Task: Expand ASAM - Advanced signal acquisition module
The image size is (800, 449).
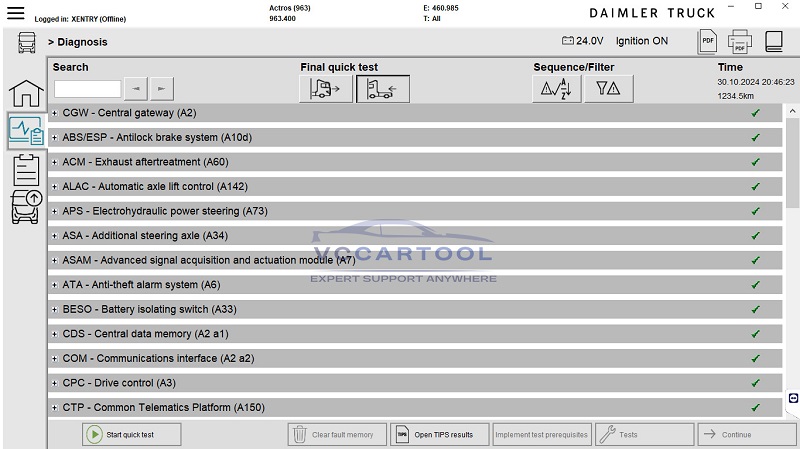Action: pos(55,260)
